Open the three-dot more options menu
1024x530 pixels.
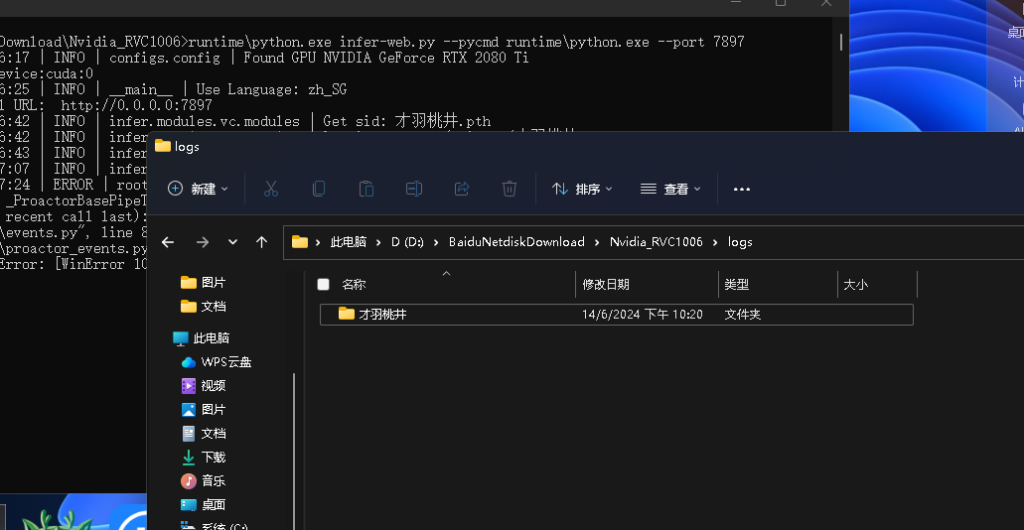742,189
